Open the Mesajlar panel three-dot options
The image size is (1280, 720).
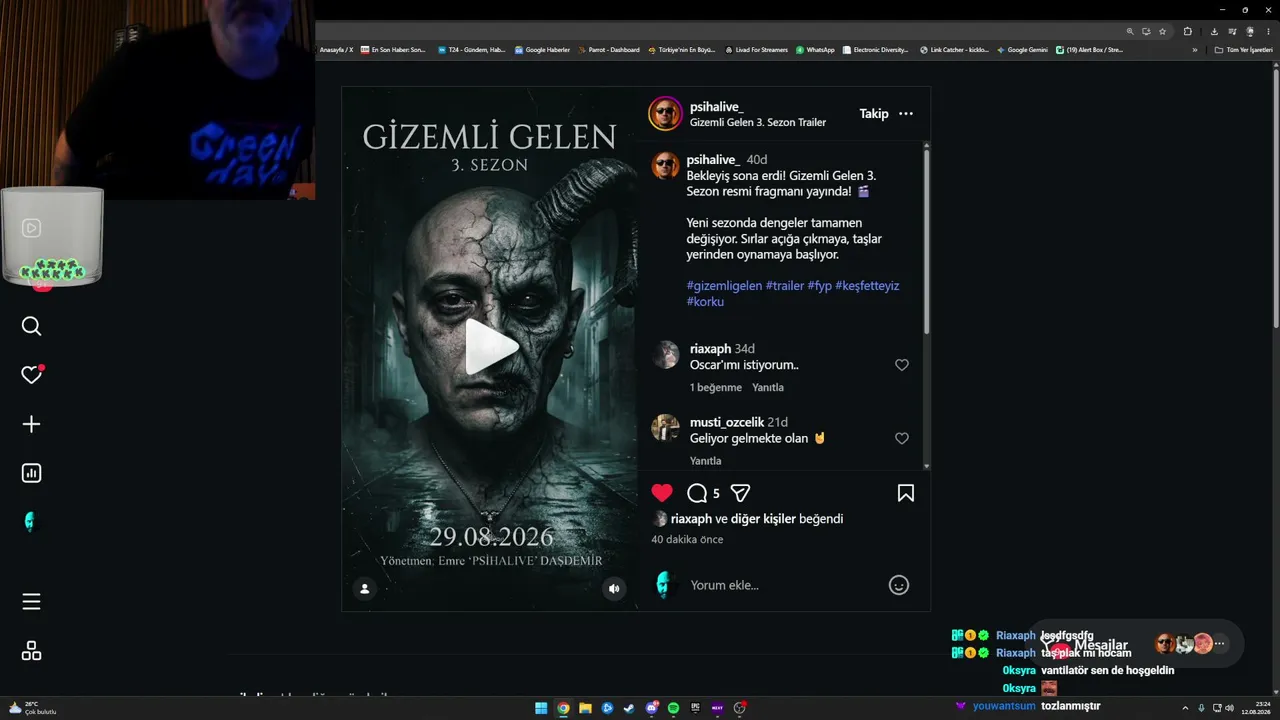1219,644
